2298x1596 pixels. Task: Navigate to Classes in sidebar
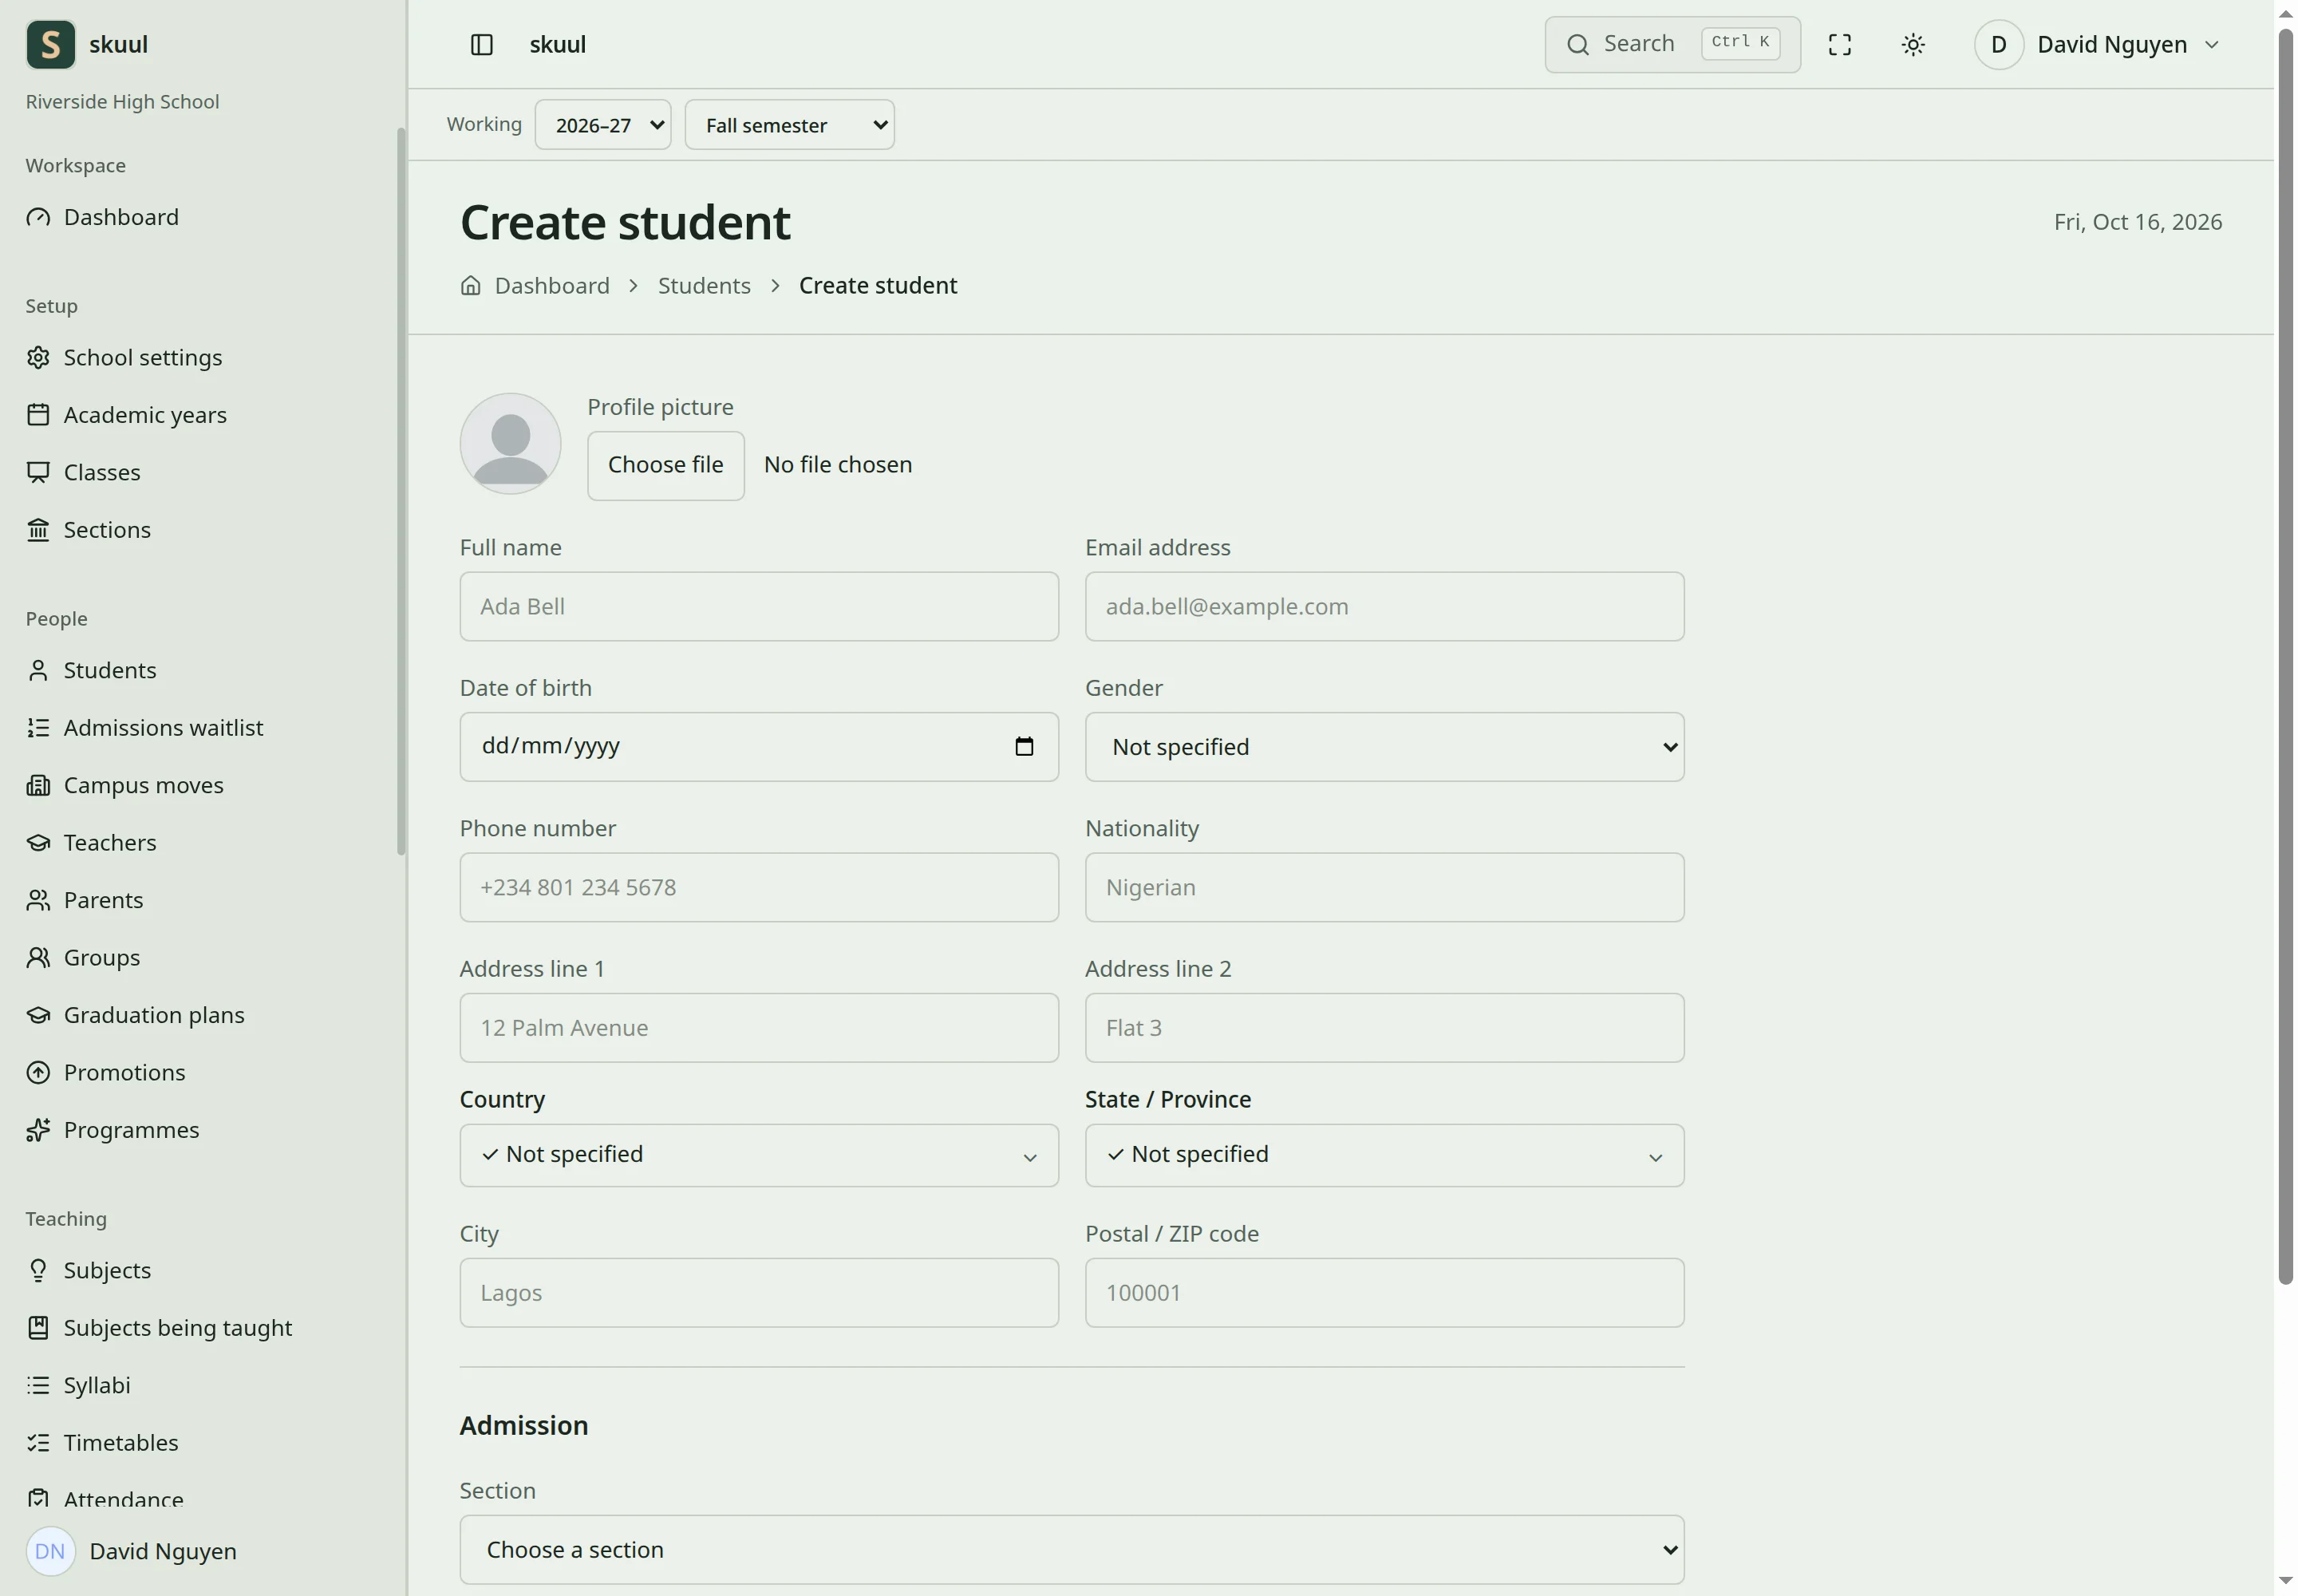(83, 472)
